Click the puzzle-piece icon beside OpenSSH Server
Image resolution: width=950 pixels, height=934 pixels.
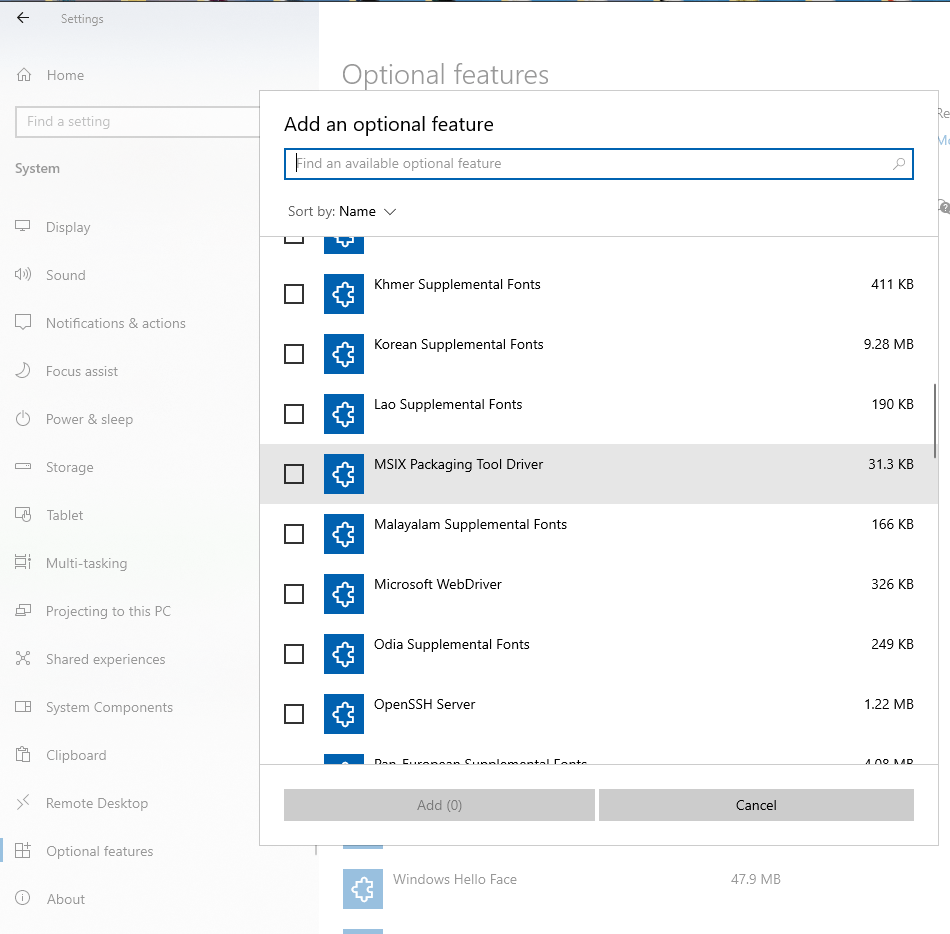click(343, 714)
